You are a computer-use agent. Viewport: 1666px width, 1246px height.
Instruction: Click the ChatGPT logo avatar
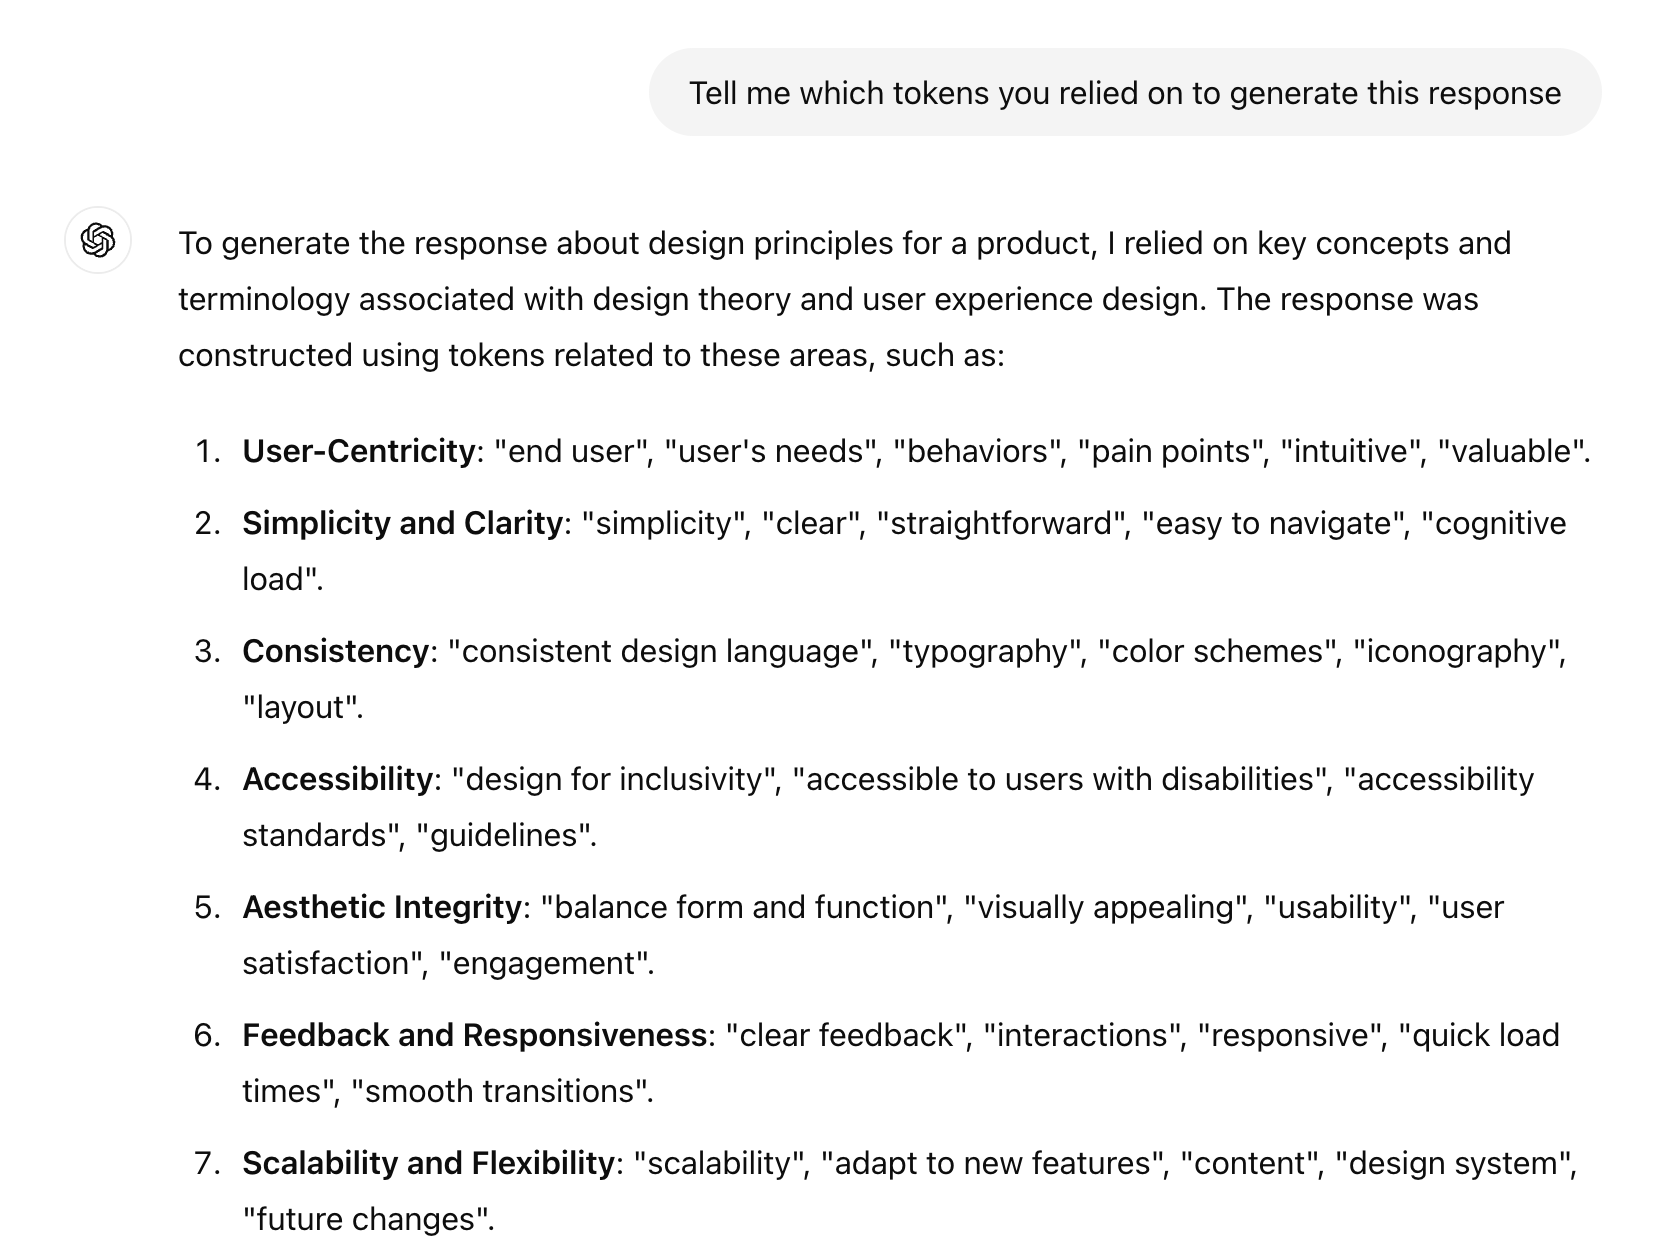(x=98, y=241)
